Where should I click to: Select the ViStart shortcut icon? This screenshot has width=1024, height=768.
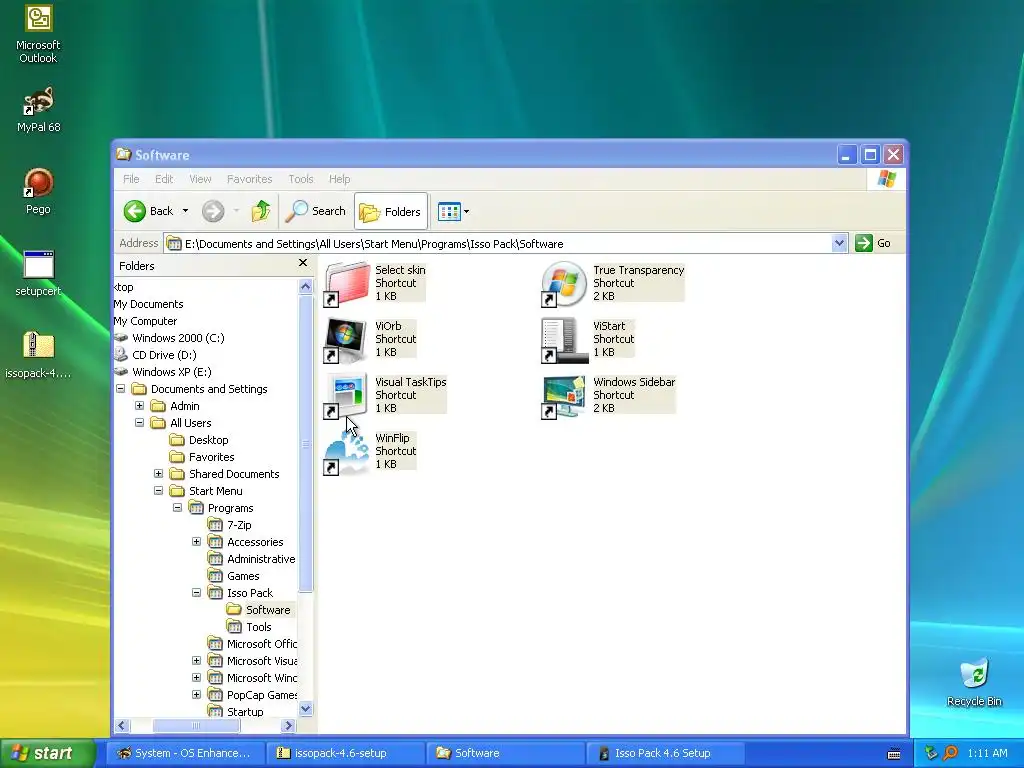pos(564,340)
